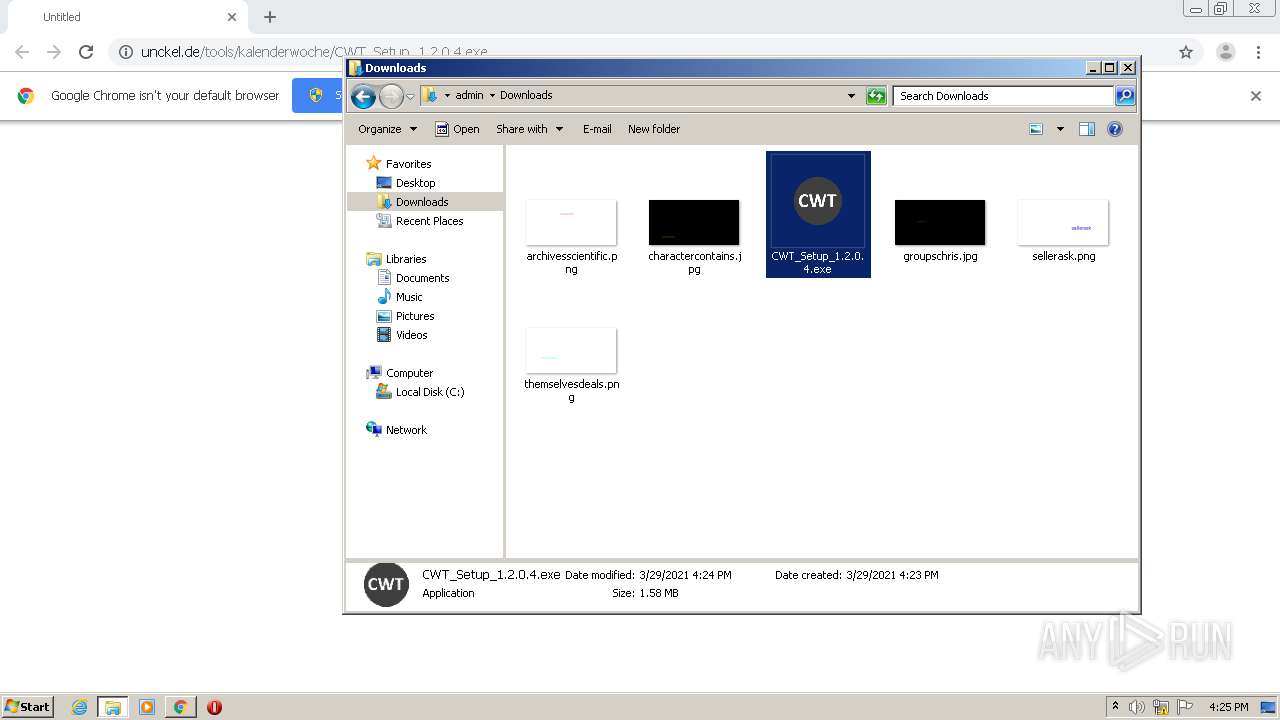Create a New folder
The width and height of the screenshot is (1280, 720).
coord(654,129)
